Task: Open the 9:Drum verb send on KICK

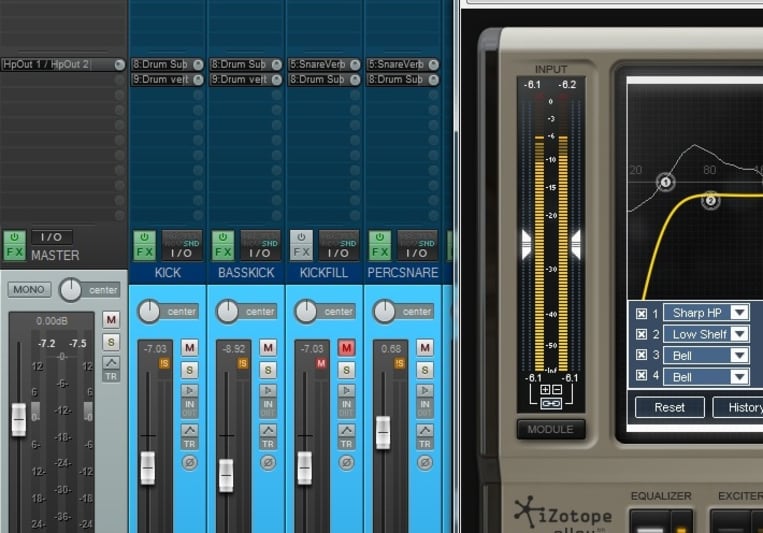Action: (x=167, y=79)
